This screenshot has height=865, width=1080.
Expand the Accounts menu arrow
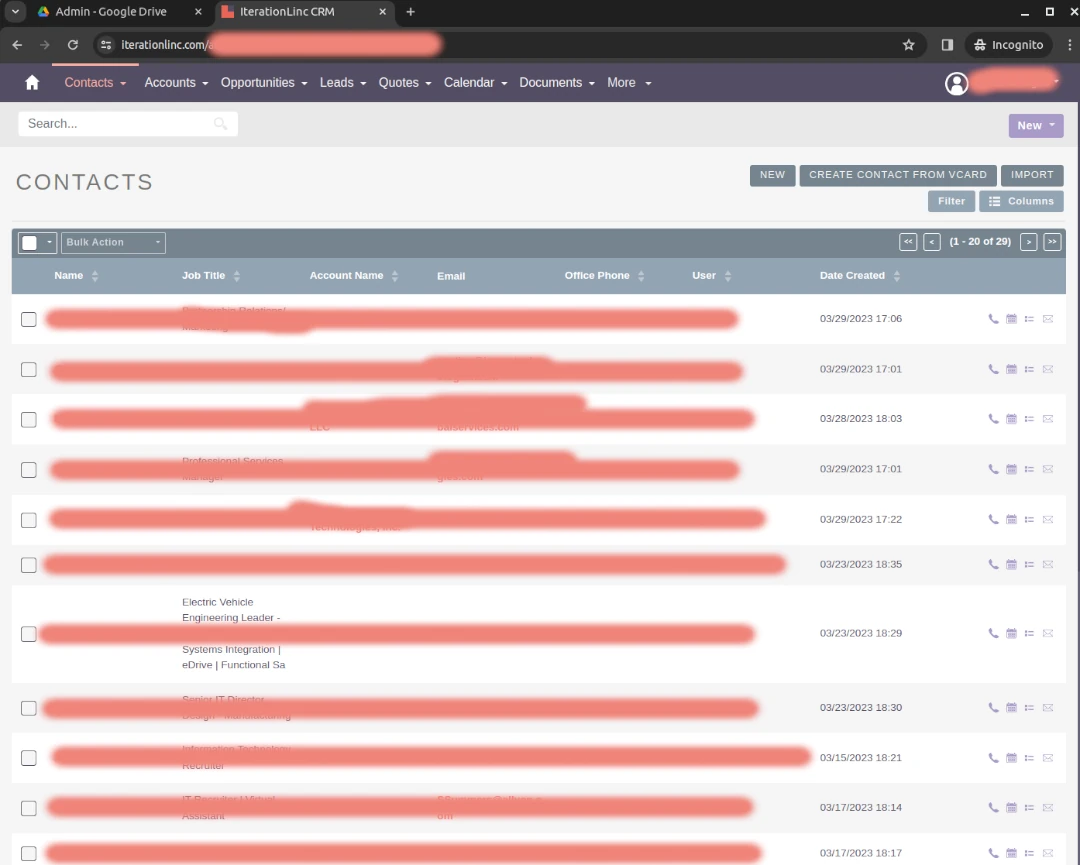click(x=205, y=83)
